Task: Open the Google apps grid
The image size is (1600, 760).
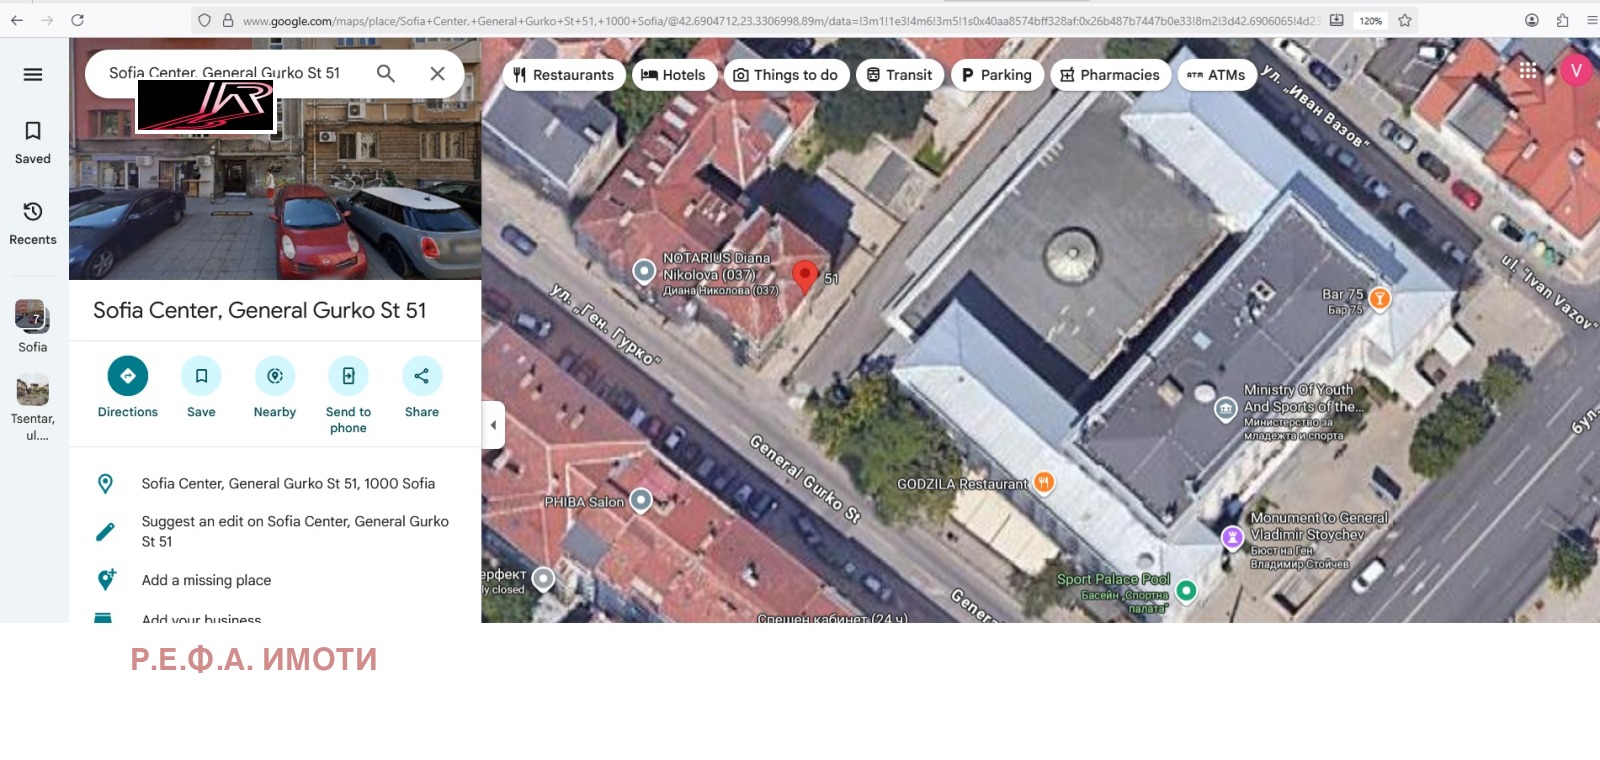Action: 1528,70
